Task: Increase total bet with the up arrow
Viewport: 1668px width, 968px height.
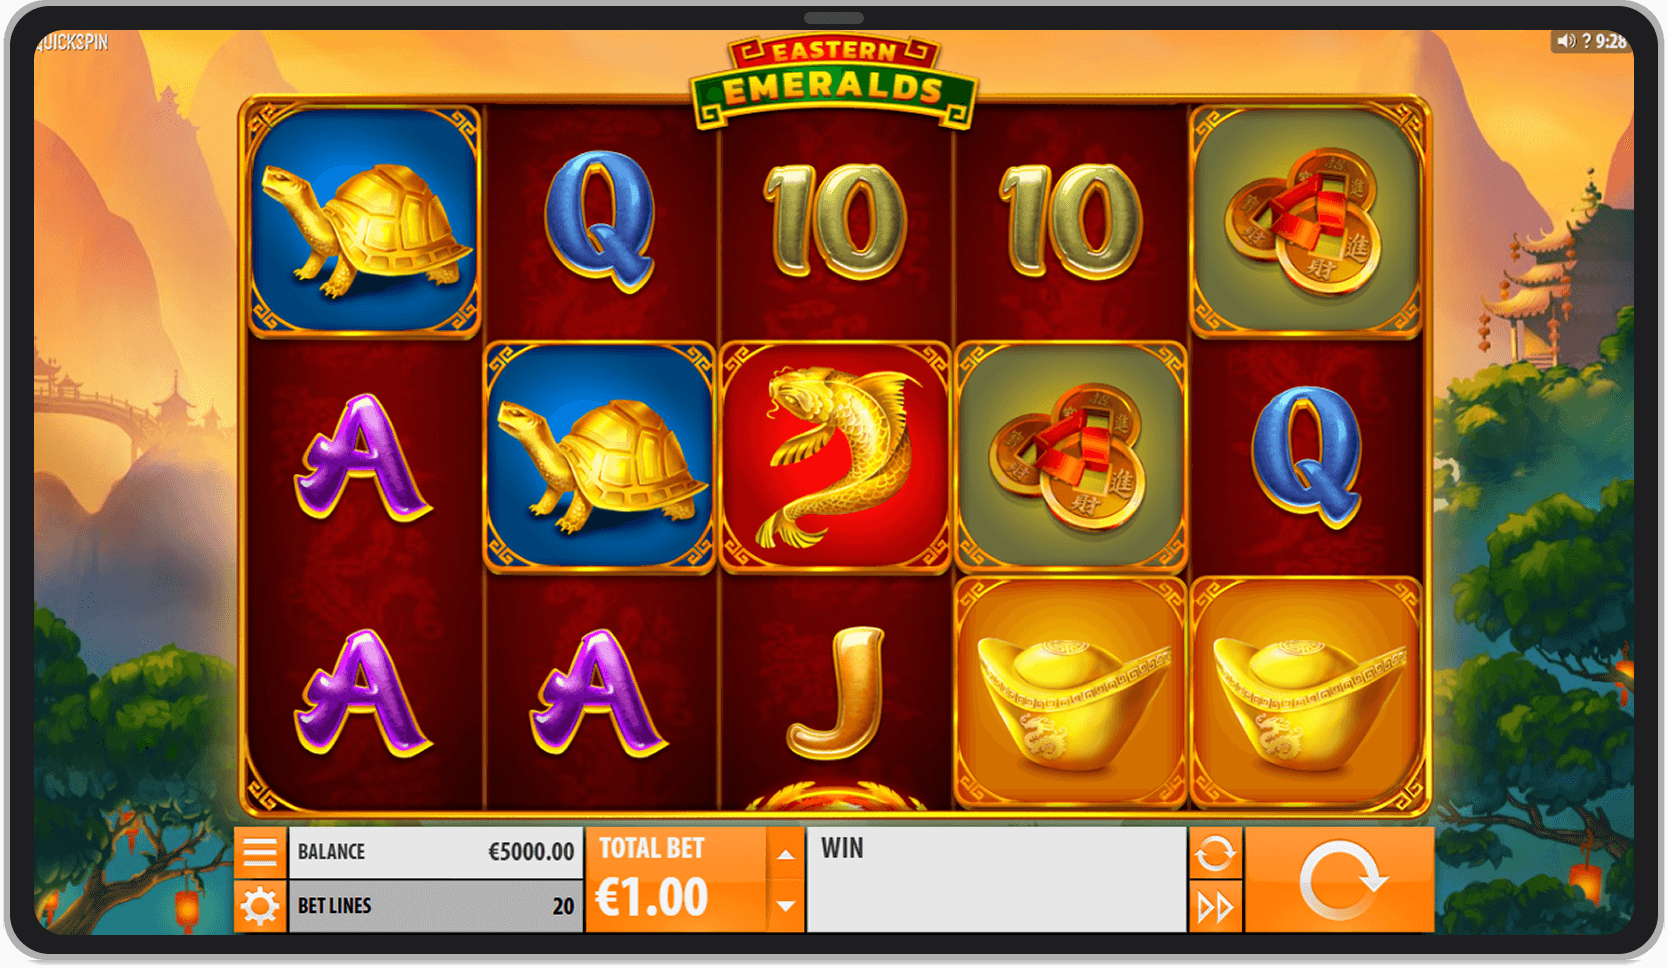Action: (786, 854)
